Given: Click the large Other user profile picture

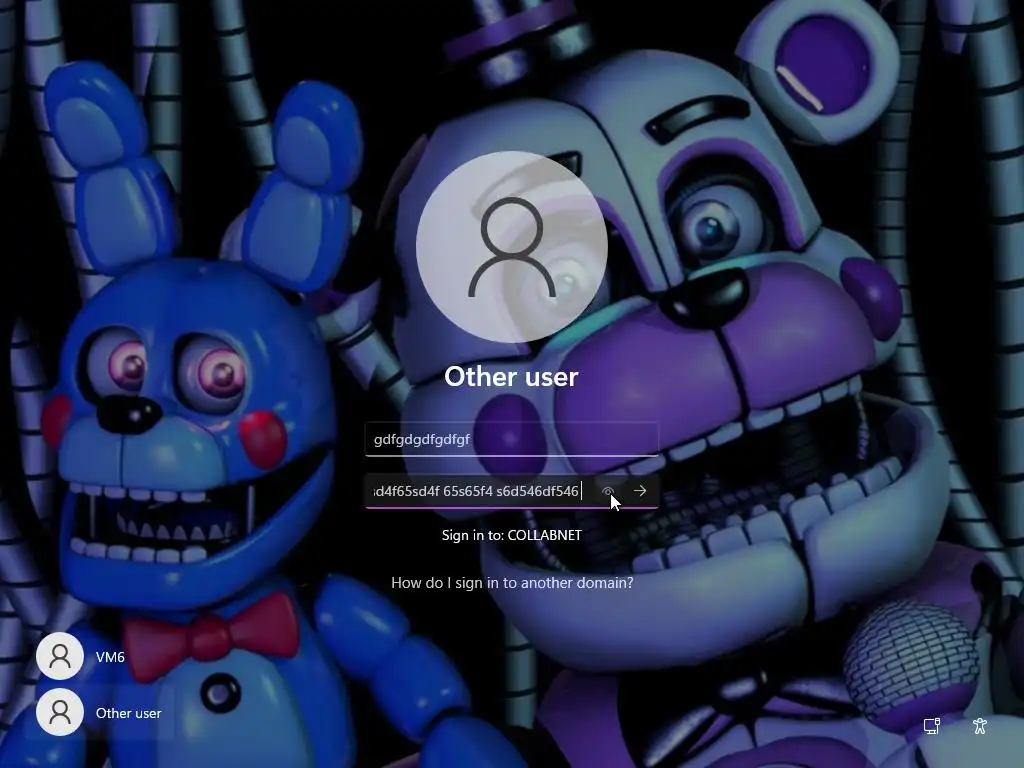Looking at the screenshot, I should (512, 247).
